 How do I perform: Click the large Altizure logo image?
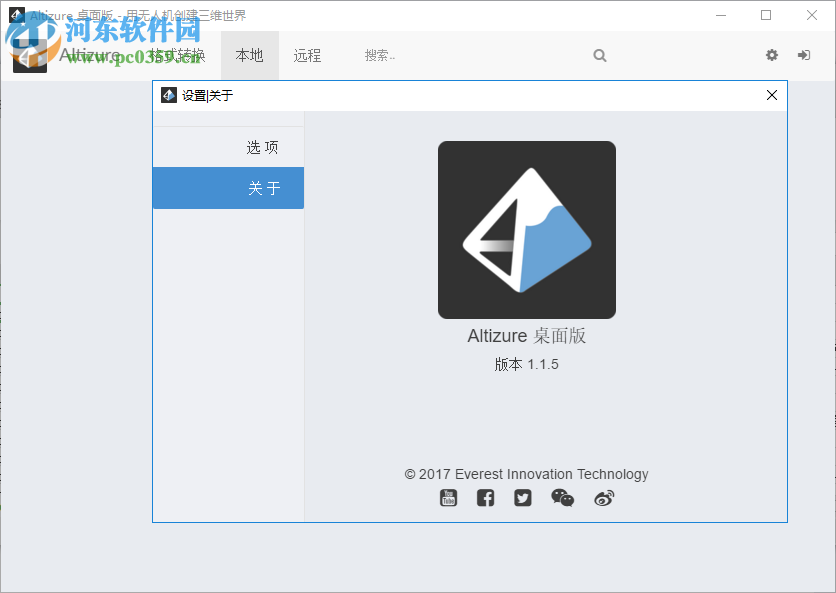pos(526,229)
